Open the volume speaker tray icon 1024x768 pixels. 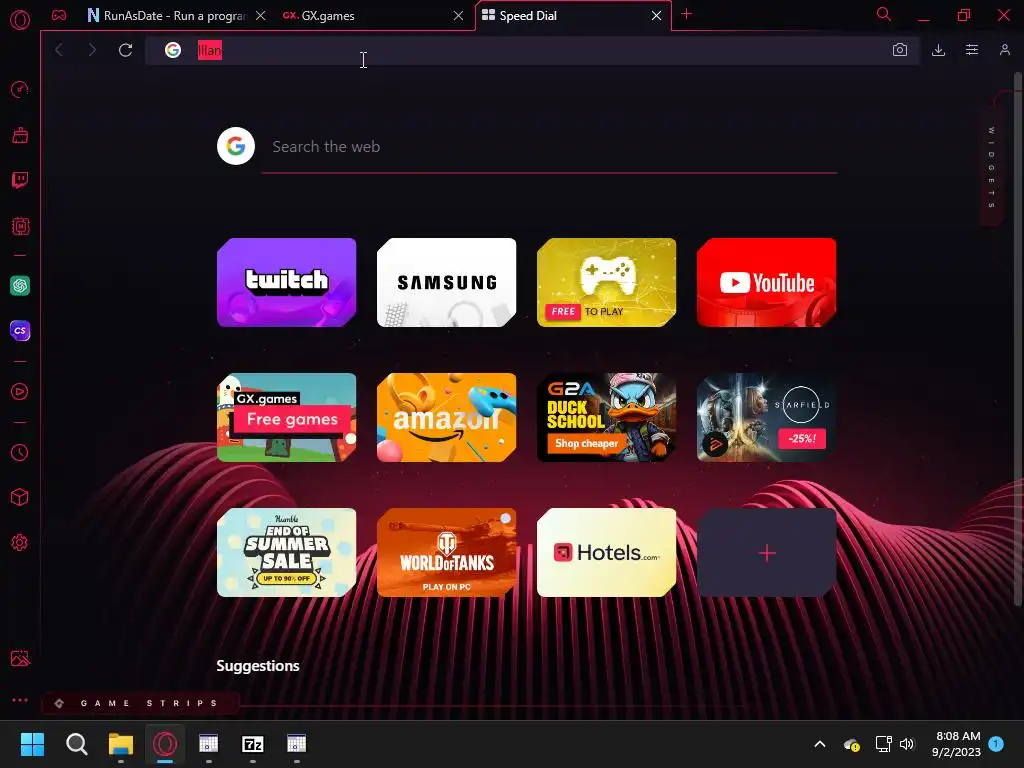point(907,744)
